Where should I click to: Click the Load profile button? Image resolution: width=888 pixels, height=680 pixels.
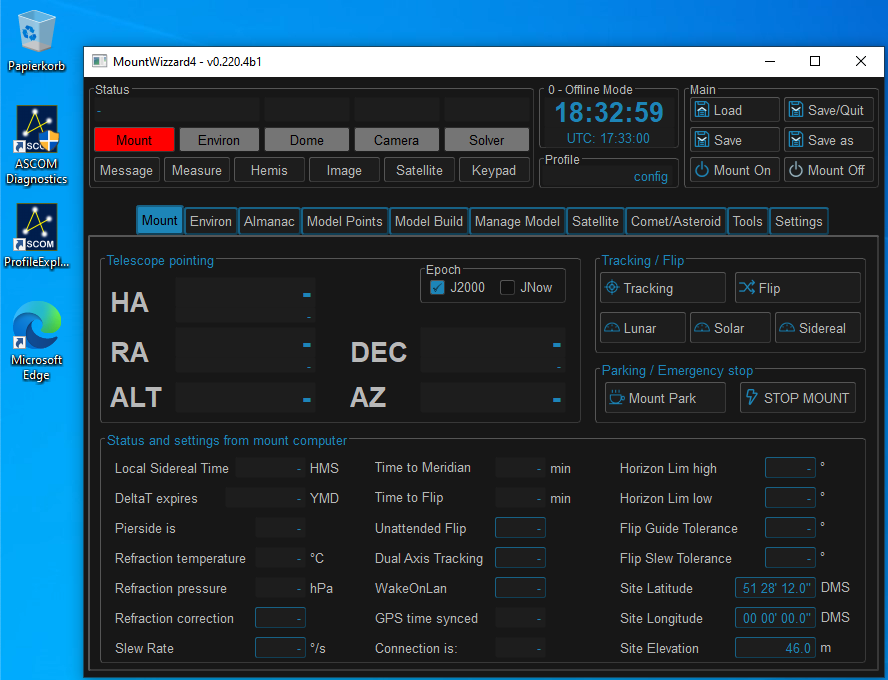click(x=735, y=110)
